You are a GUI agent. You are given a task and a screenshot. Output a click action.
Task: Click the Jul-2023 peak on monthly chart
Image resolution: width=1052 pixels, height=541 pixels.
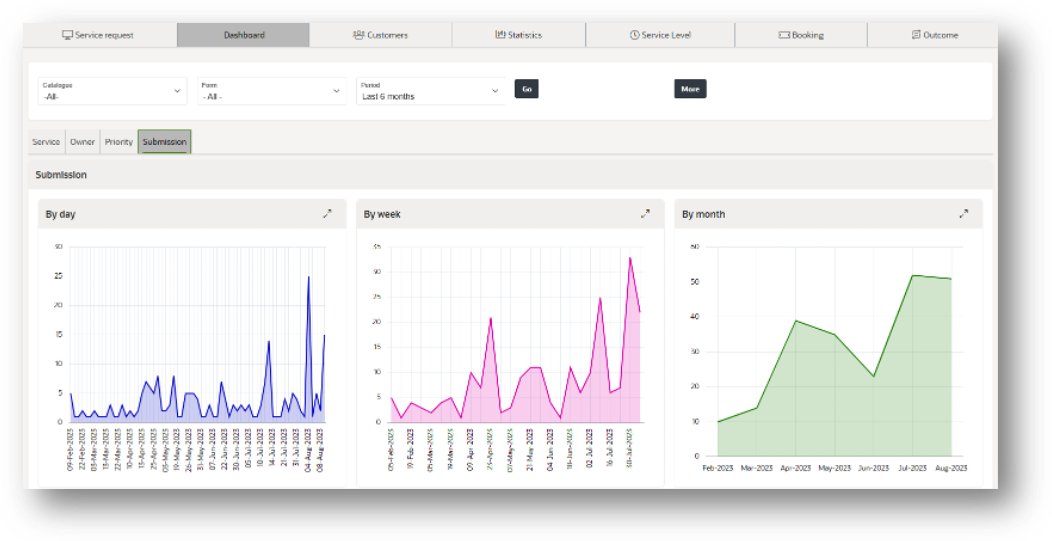[912, 275]
